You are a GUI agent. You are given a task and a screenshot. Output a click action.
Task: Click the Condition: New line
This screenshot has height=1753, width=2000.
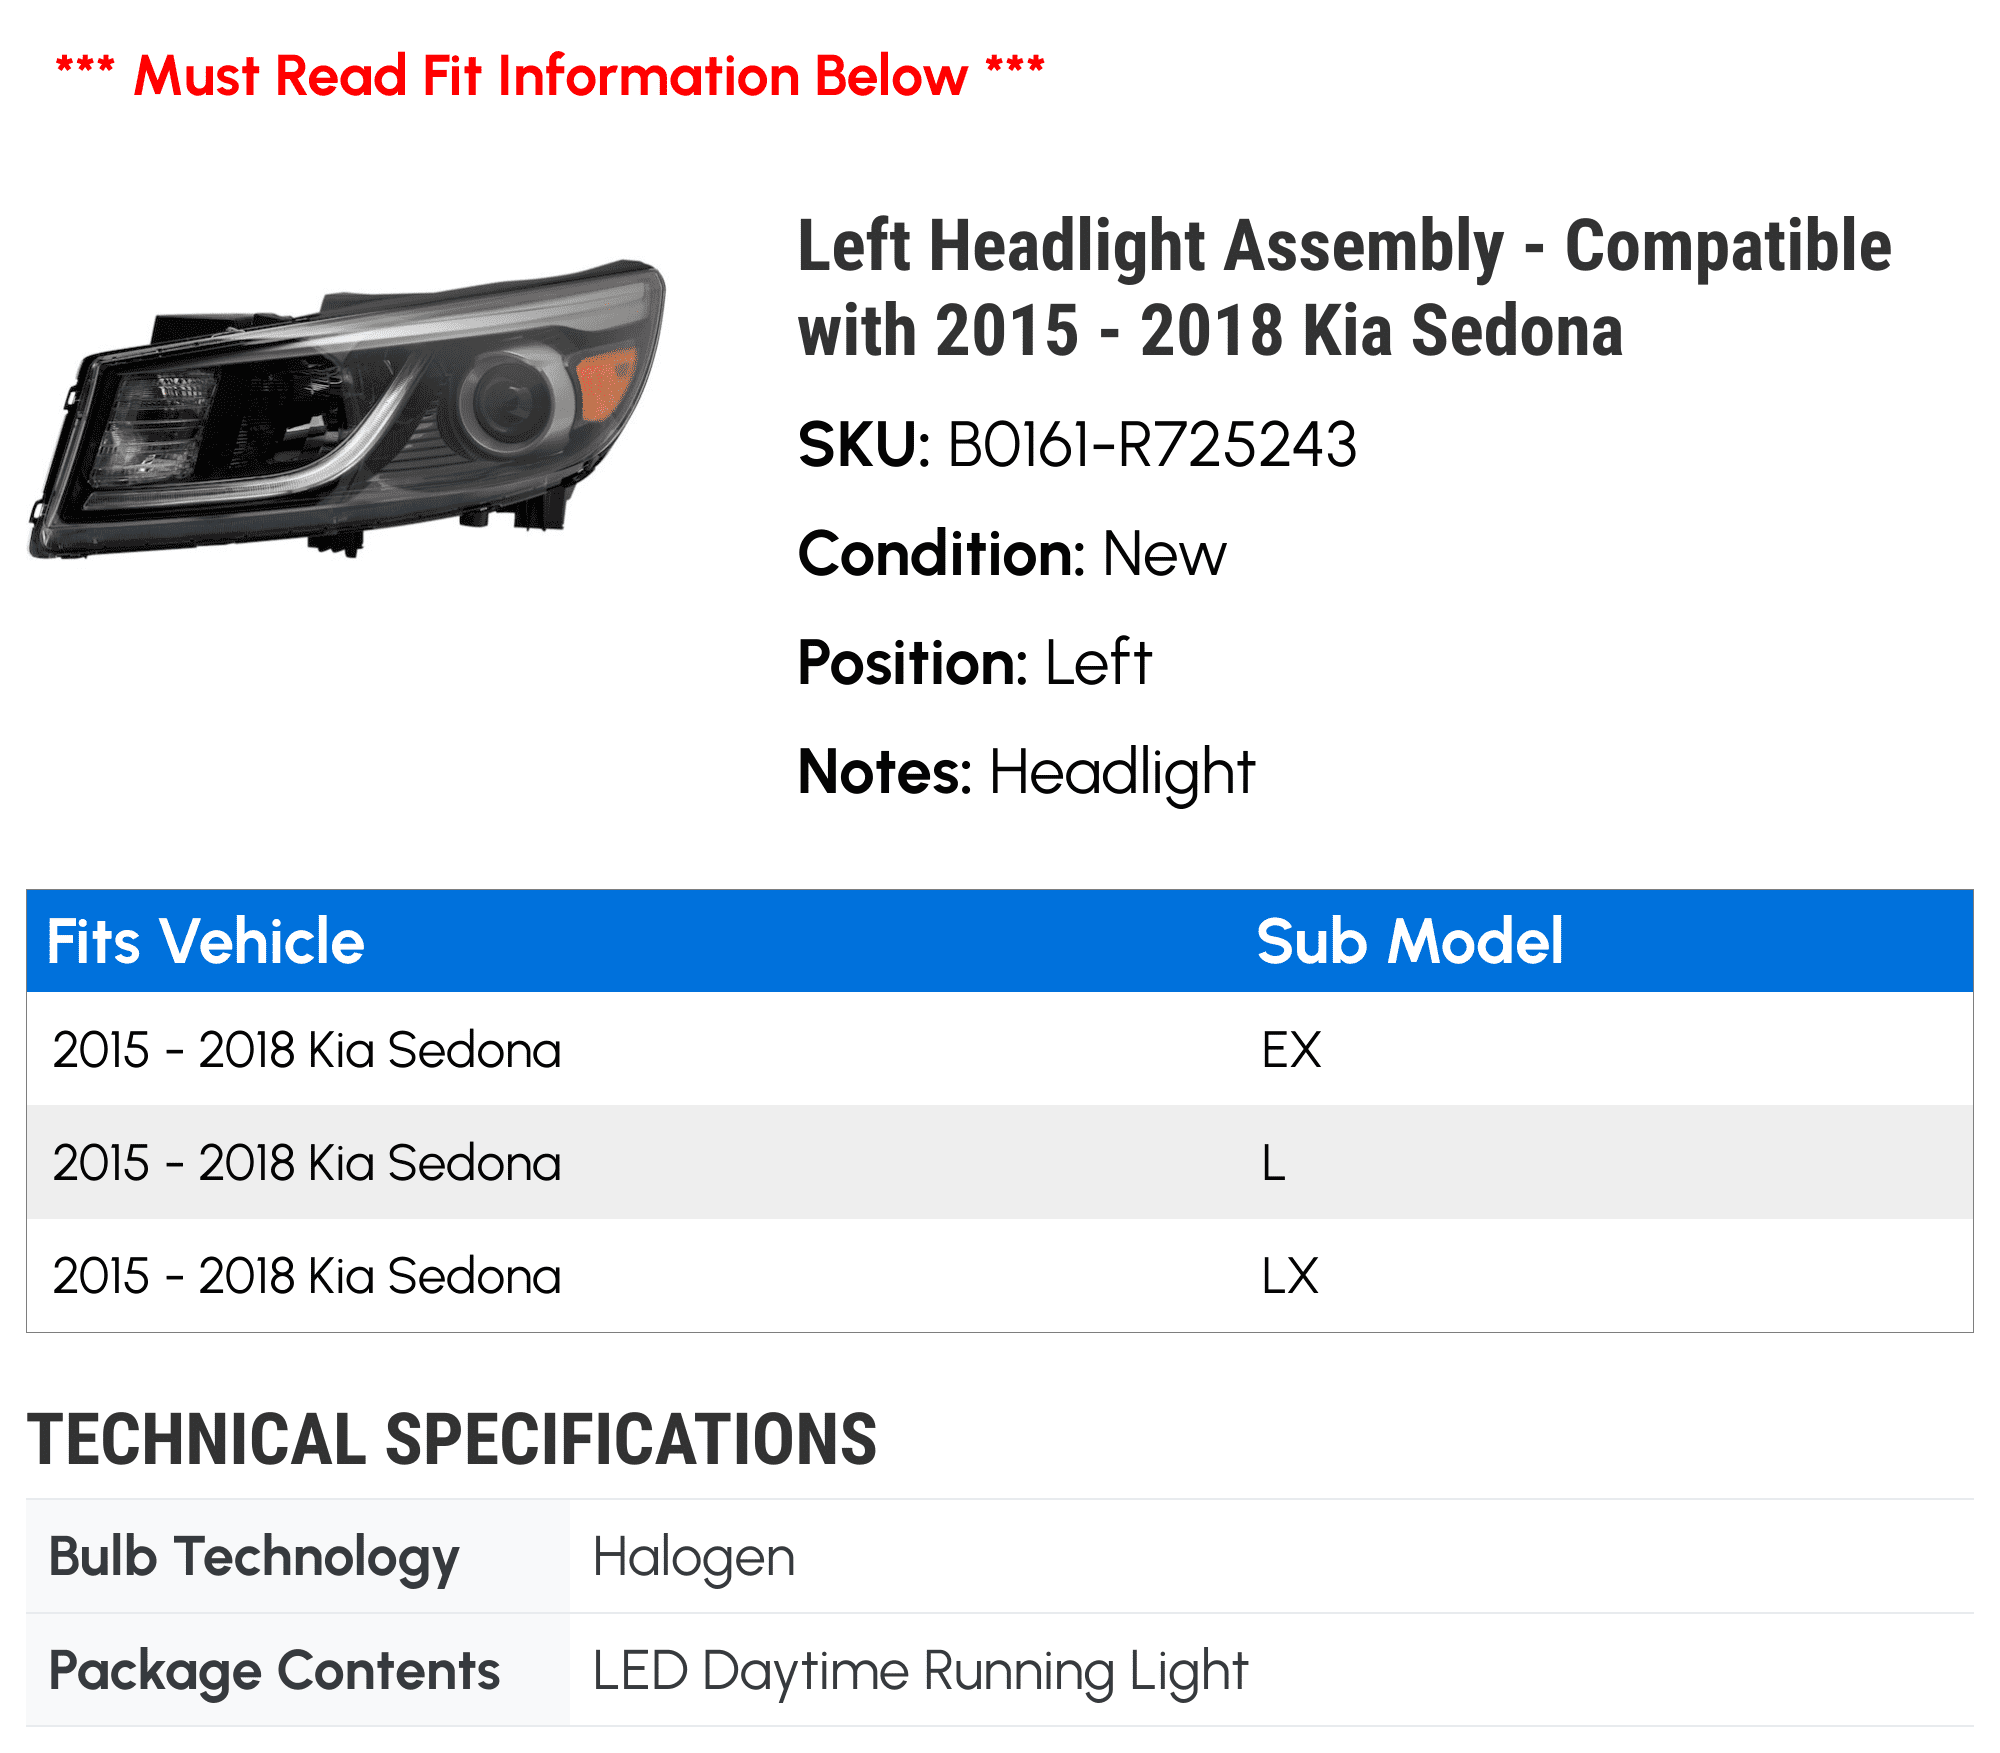1011,554
